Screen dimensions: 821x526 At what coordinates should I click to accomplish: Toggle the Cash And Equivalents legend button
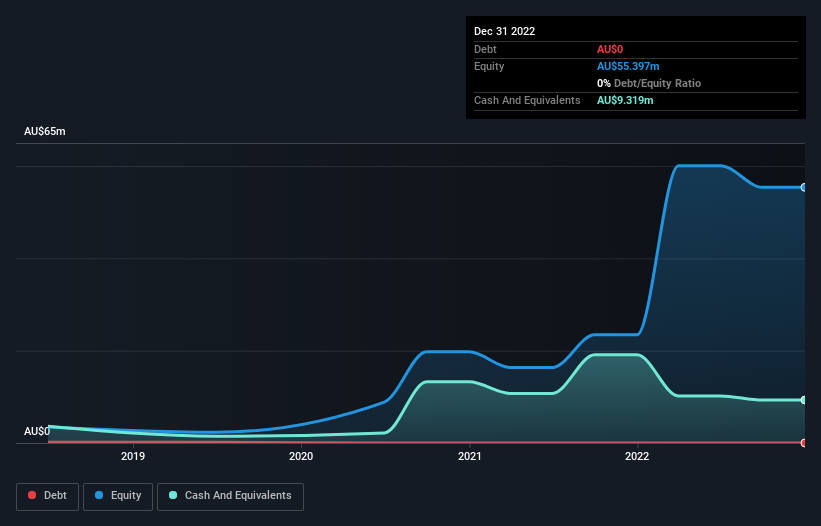point(230,496)
